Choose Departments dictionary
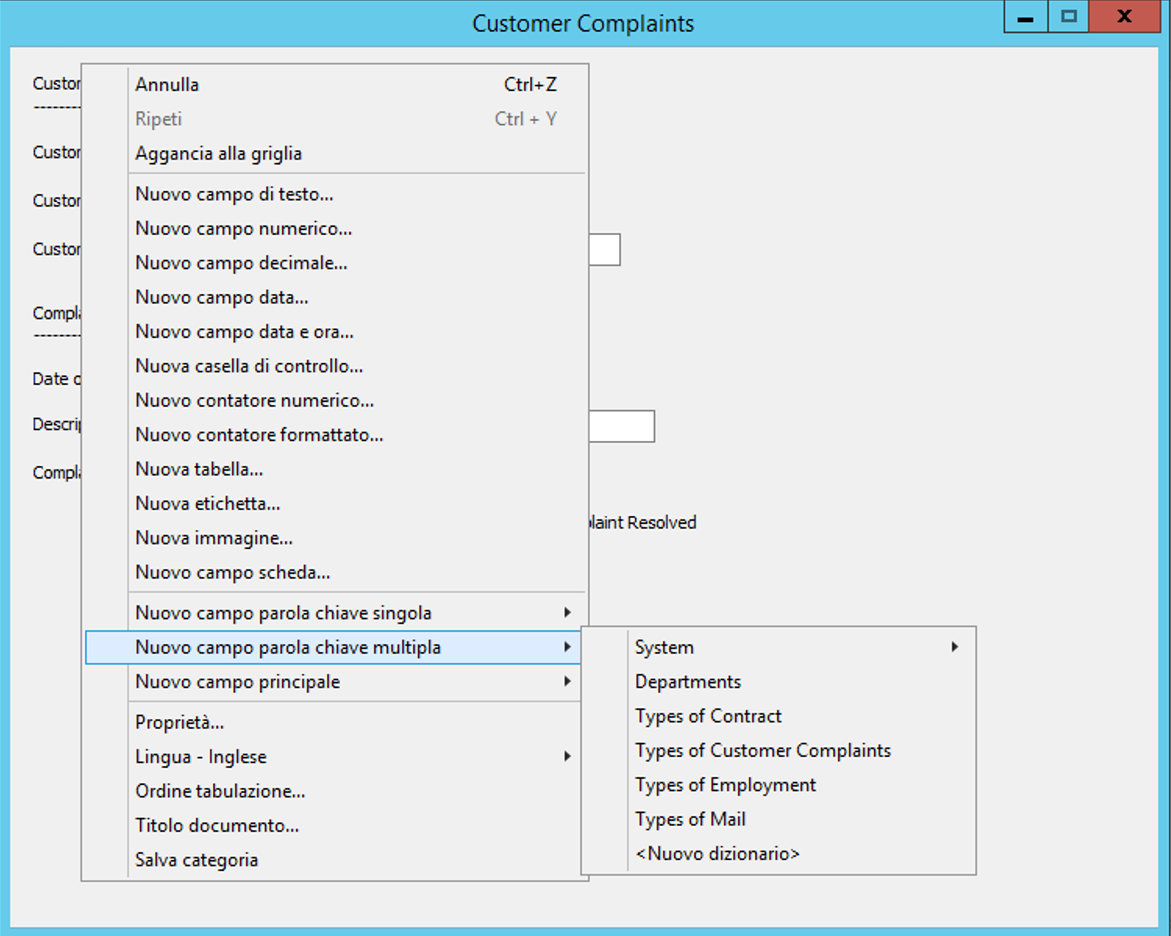1171x936 pixels. pos(779,682)
